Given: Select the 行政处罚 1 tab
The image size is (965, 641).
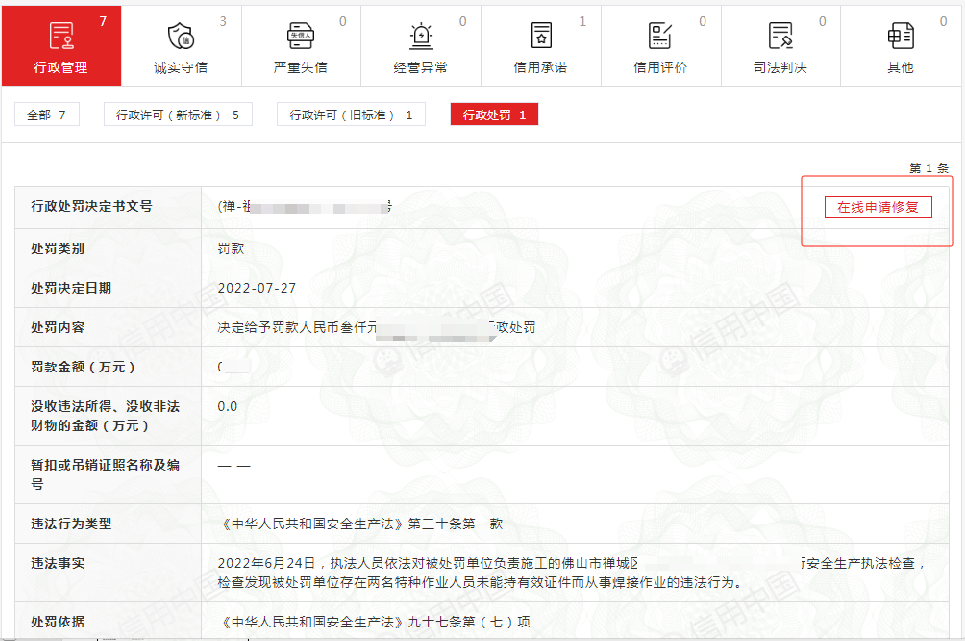Looking at the screenshot, I should tap(494, 114).
